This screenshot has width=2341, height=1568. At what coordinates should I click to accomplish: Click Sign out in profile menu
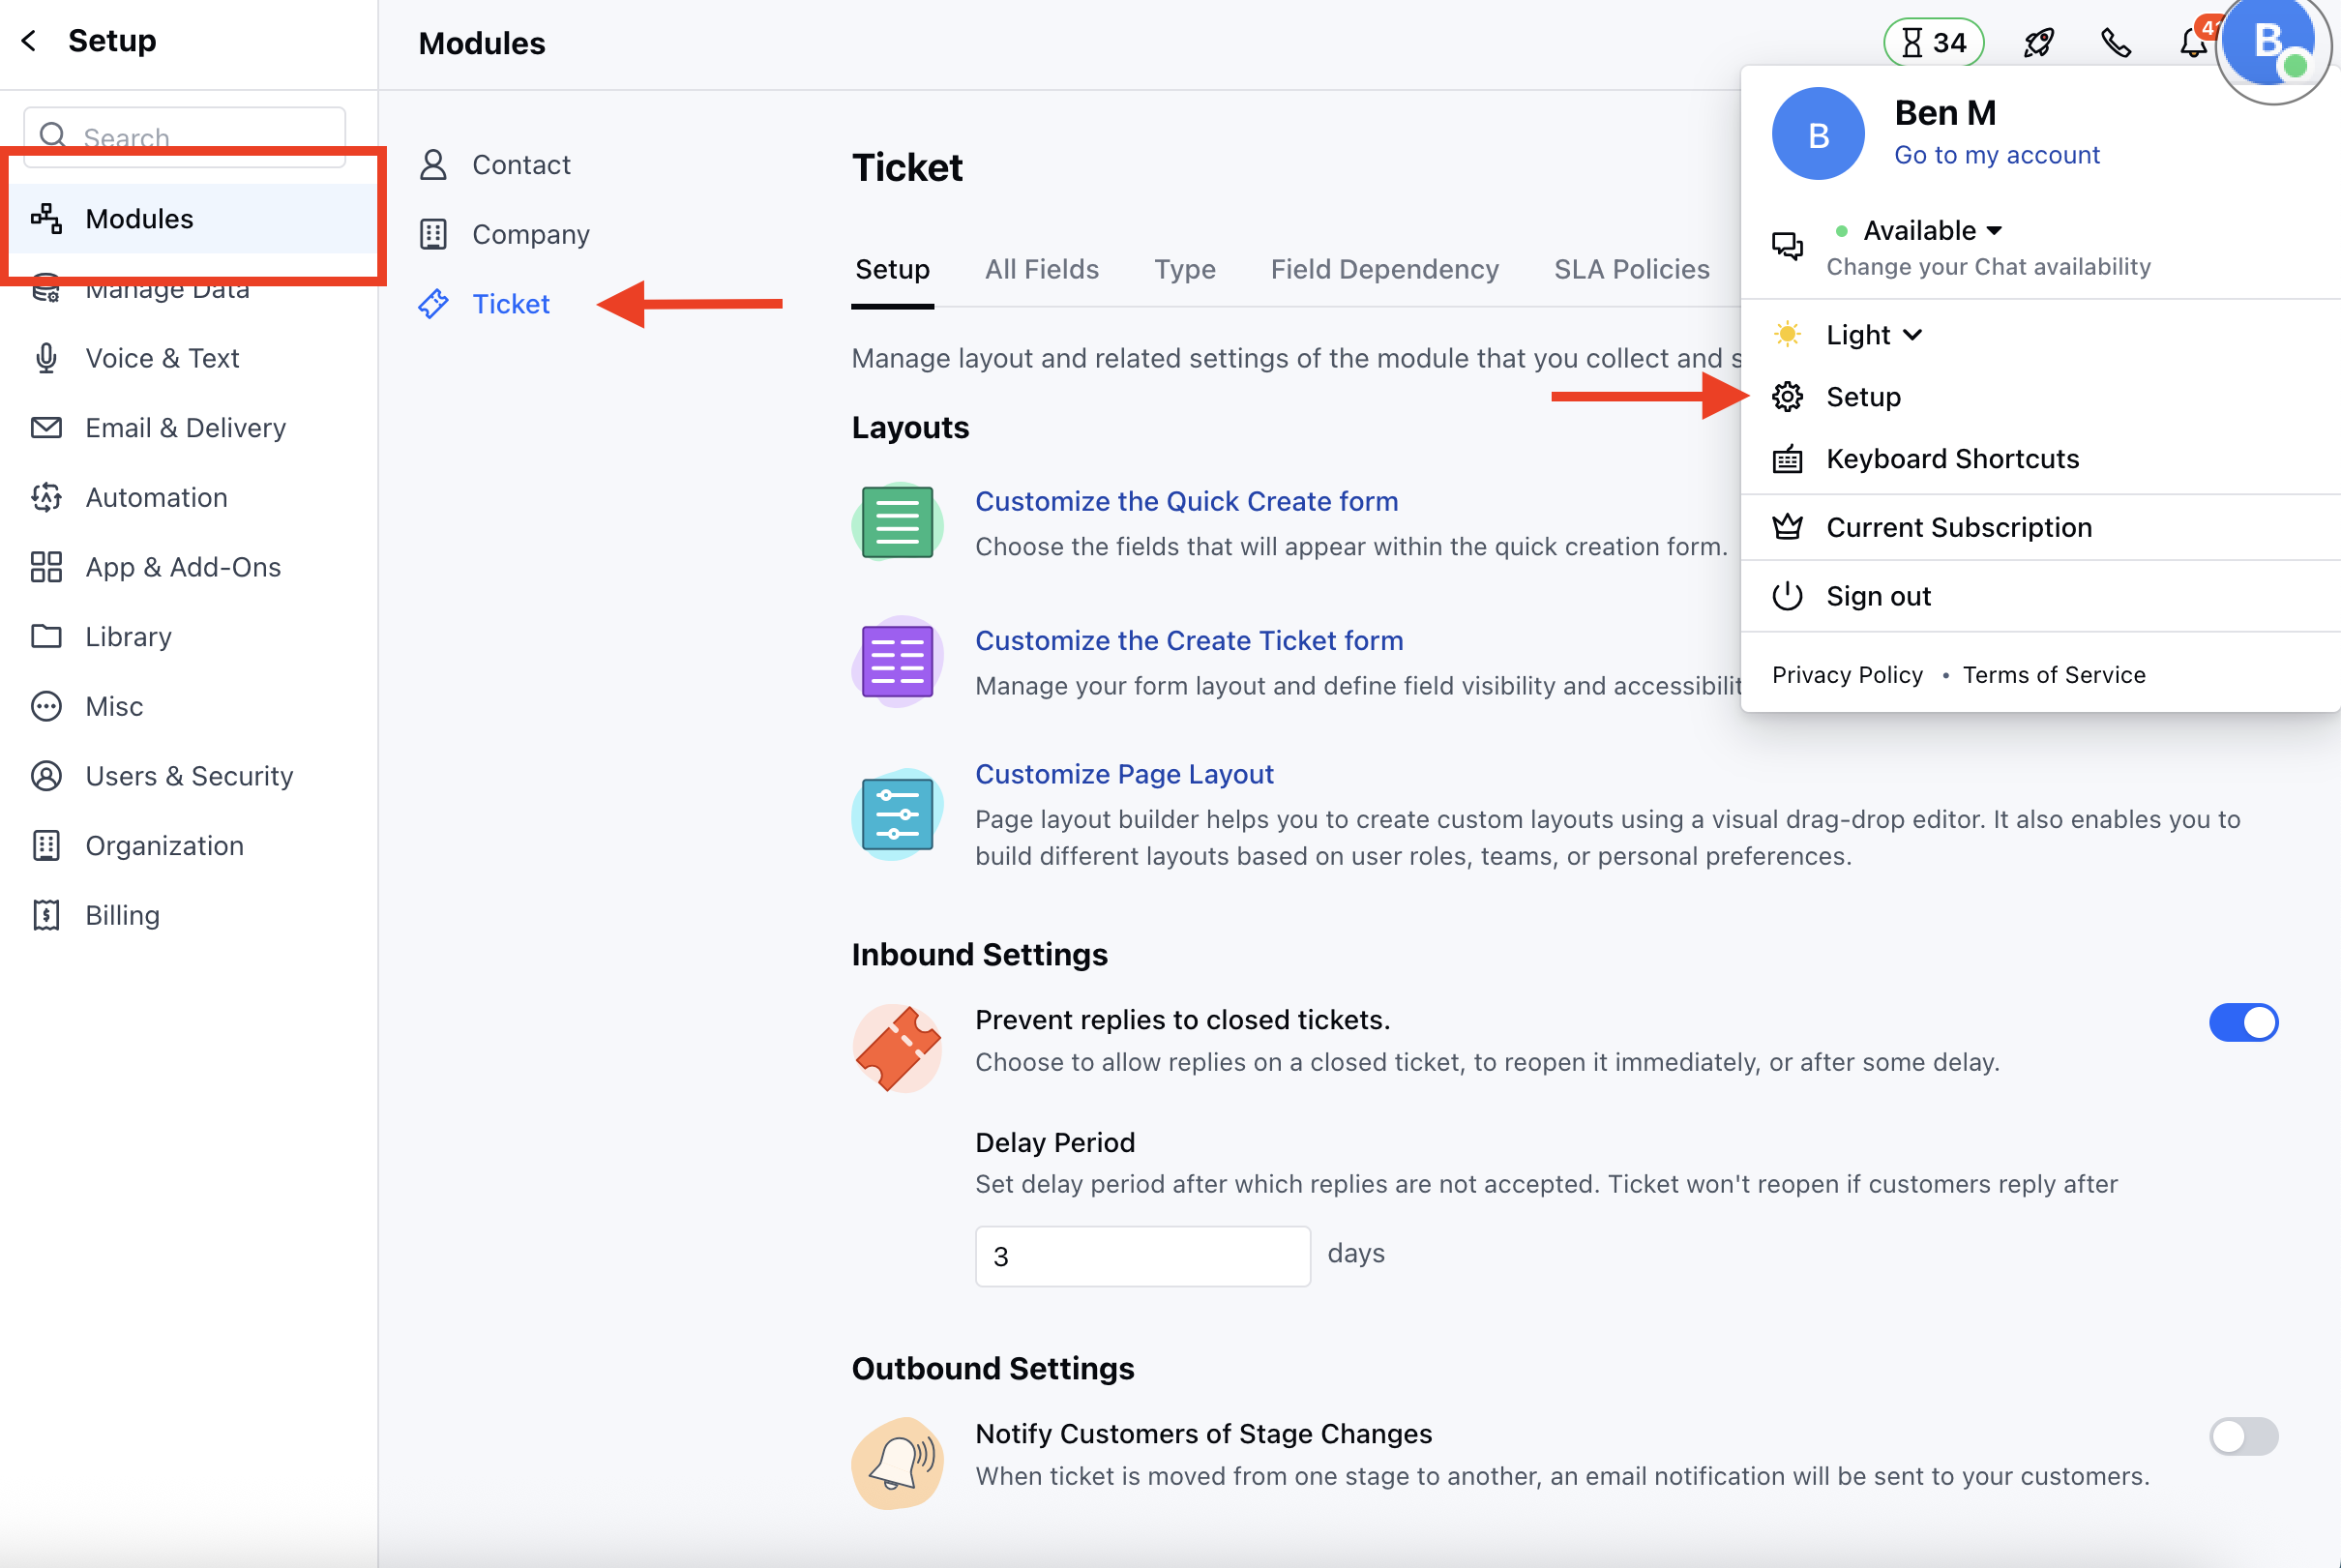[1877, 596]
